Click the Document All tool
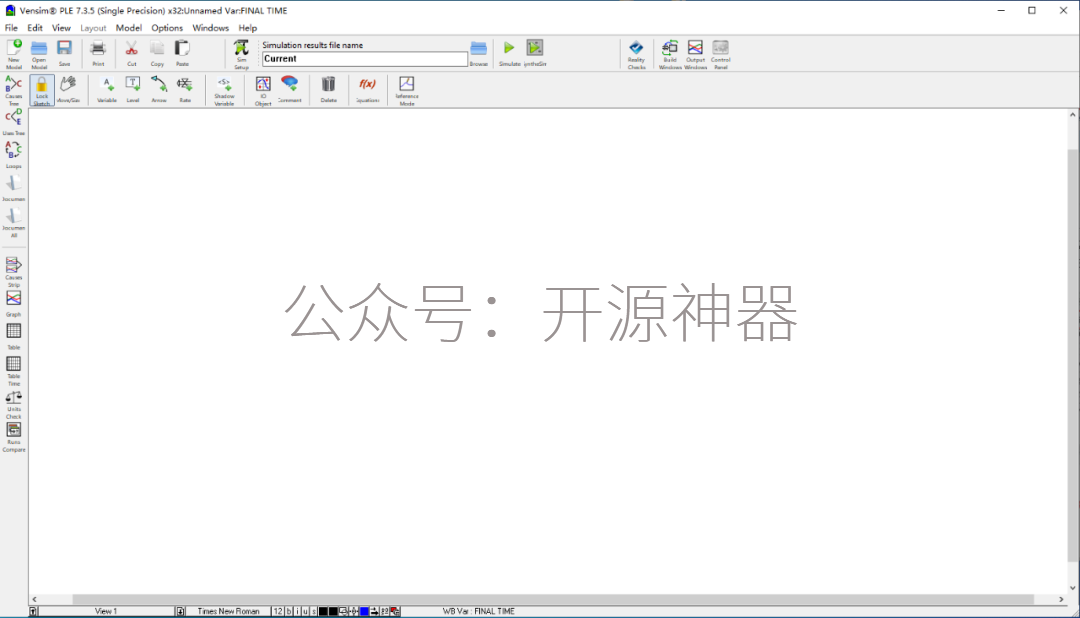 point(14,223)
